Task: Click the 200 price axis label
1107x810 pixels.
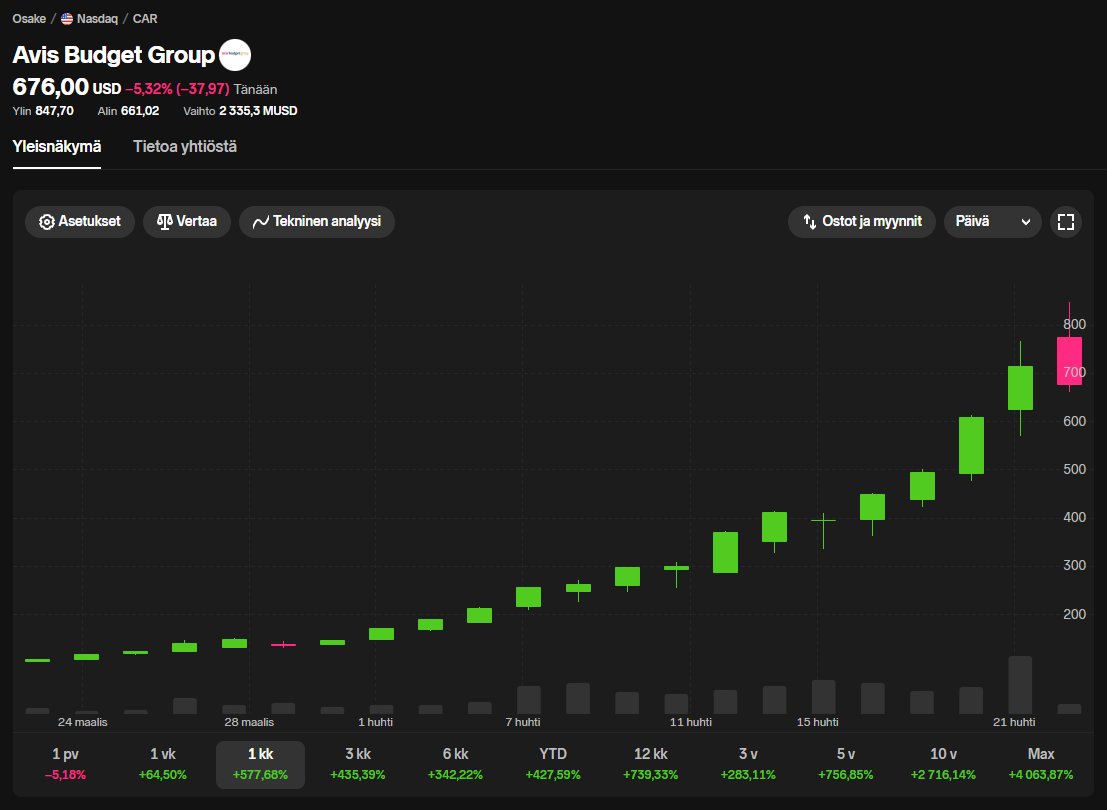Action: [1075, 614]
